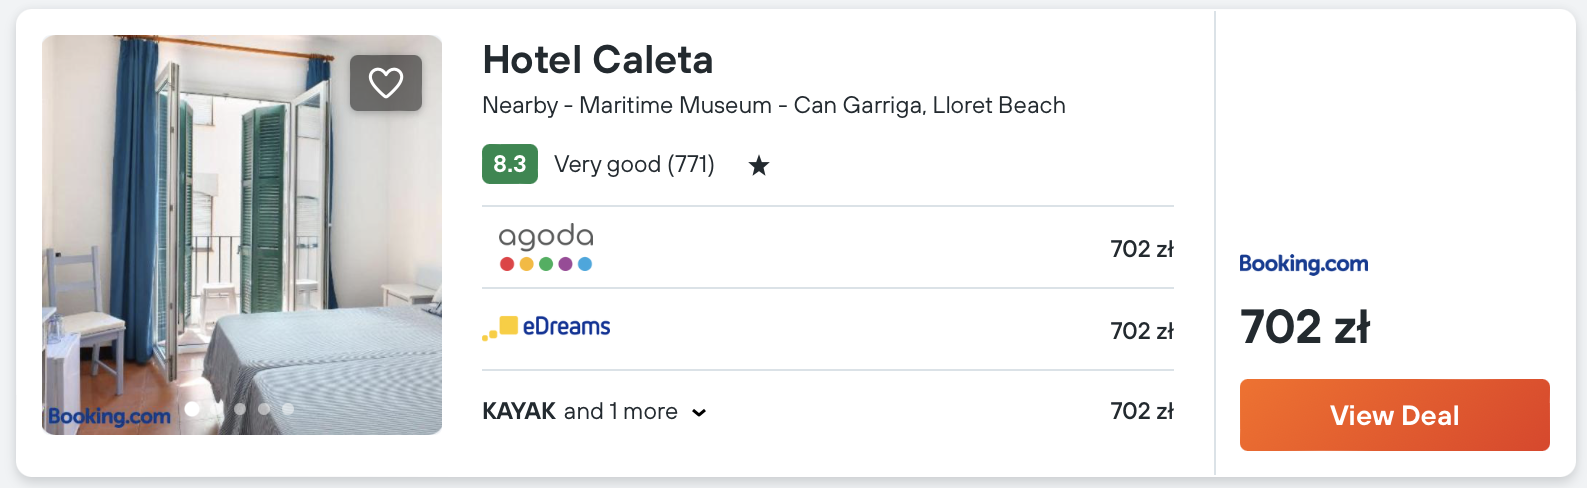Select the eDreams logo deal
This screenshot has width=1587, height=488.
click(x=547, y=328)
